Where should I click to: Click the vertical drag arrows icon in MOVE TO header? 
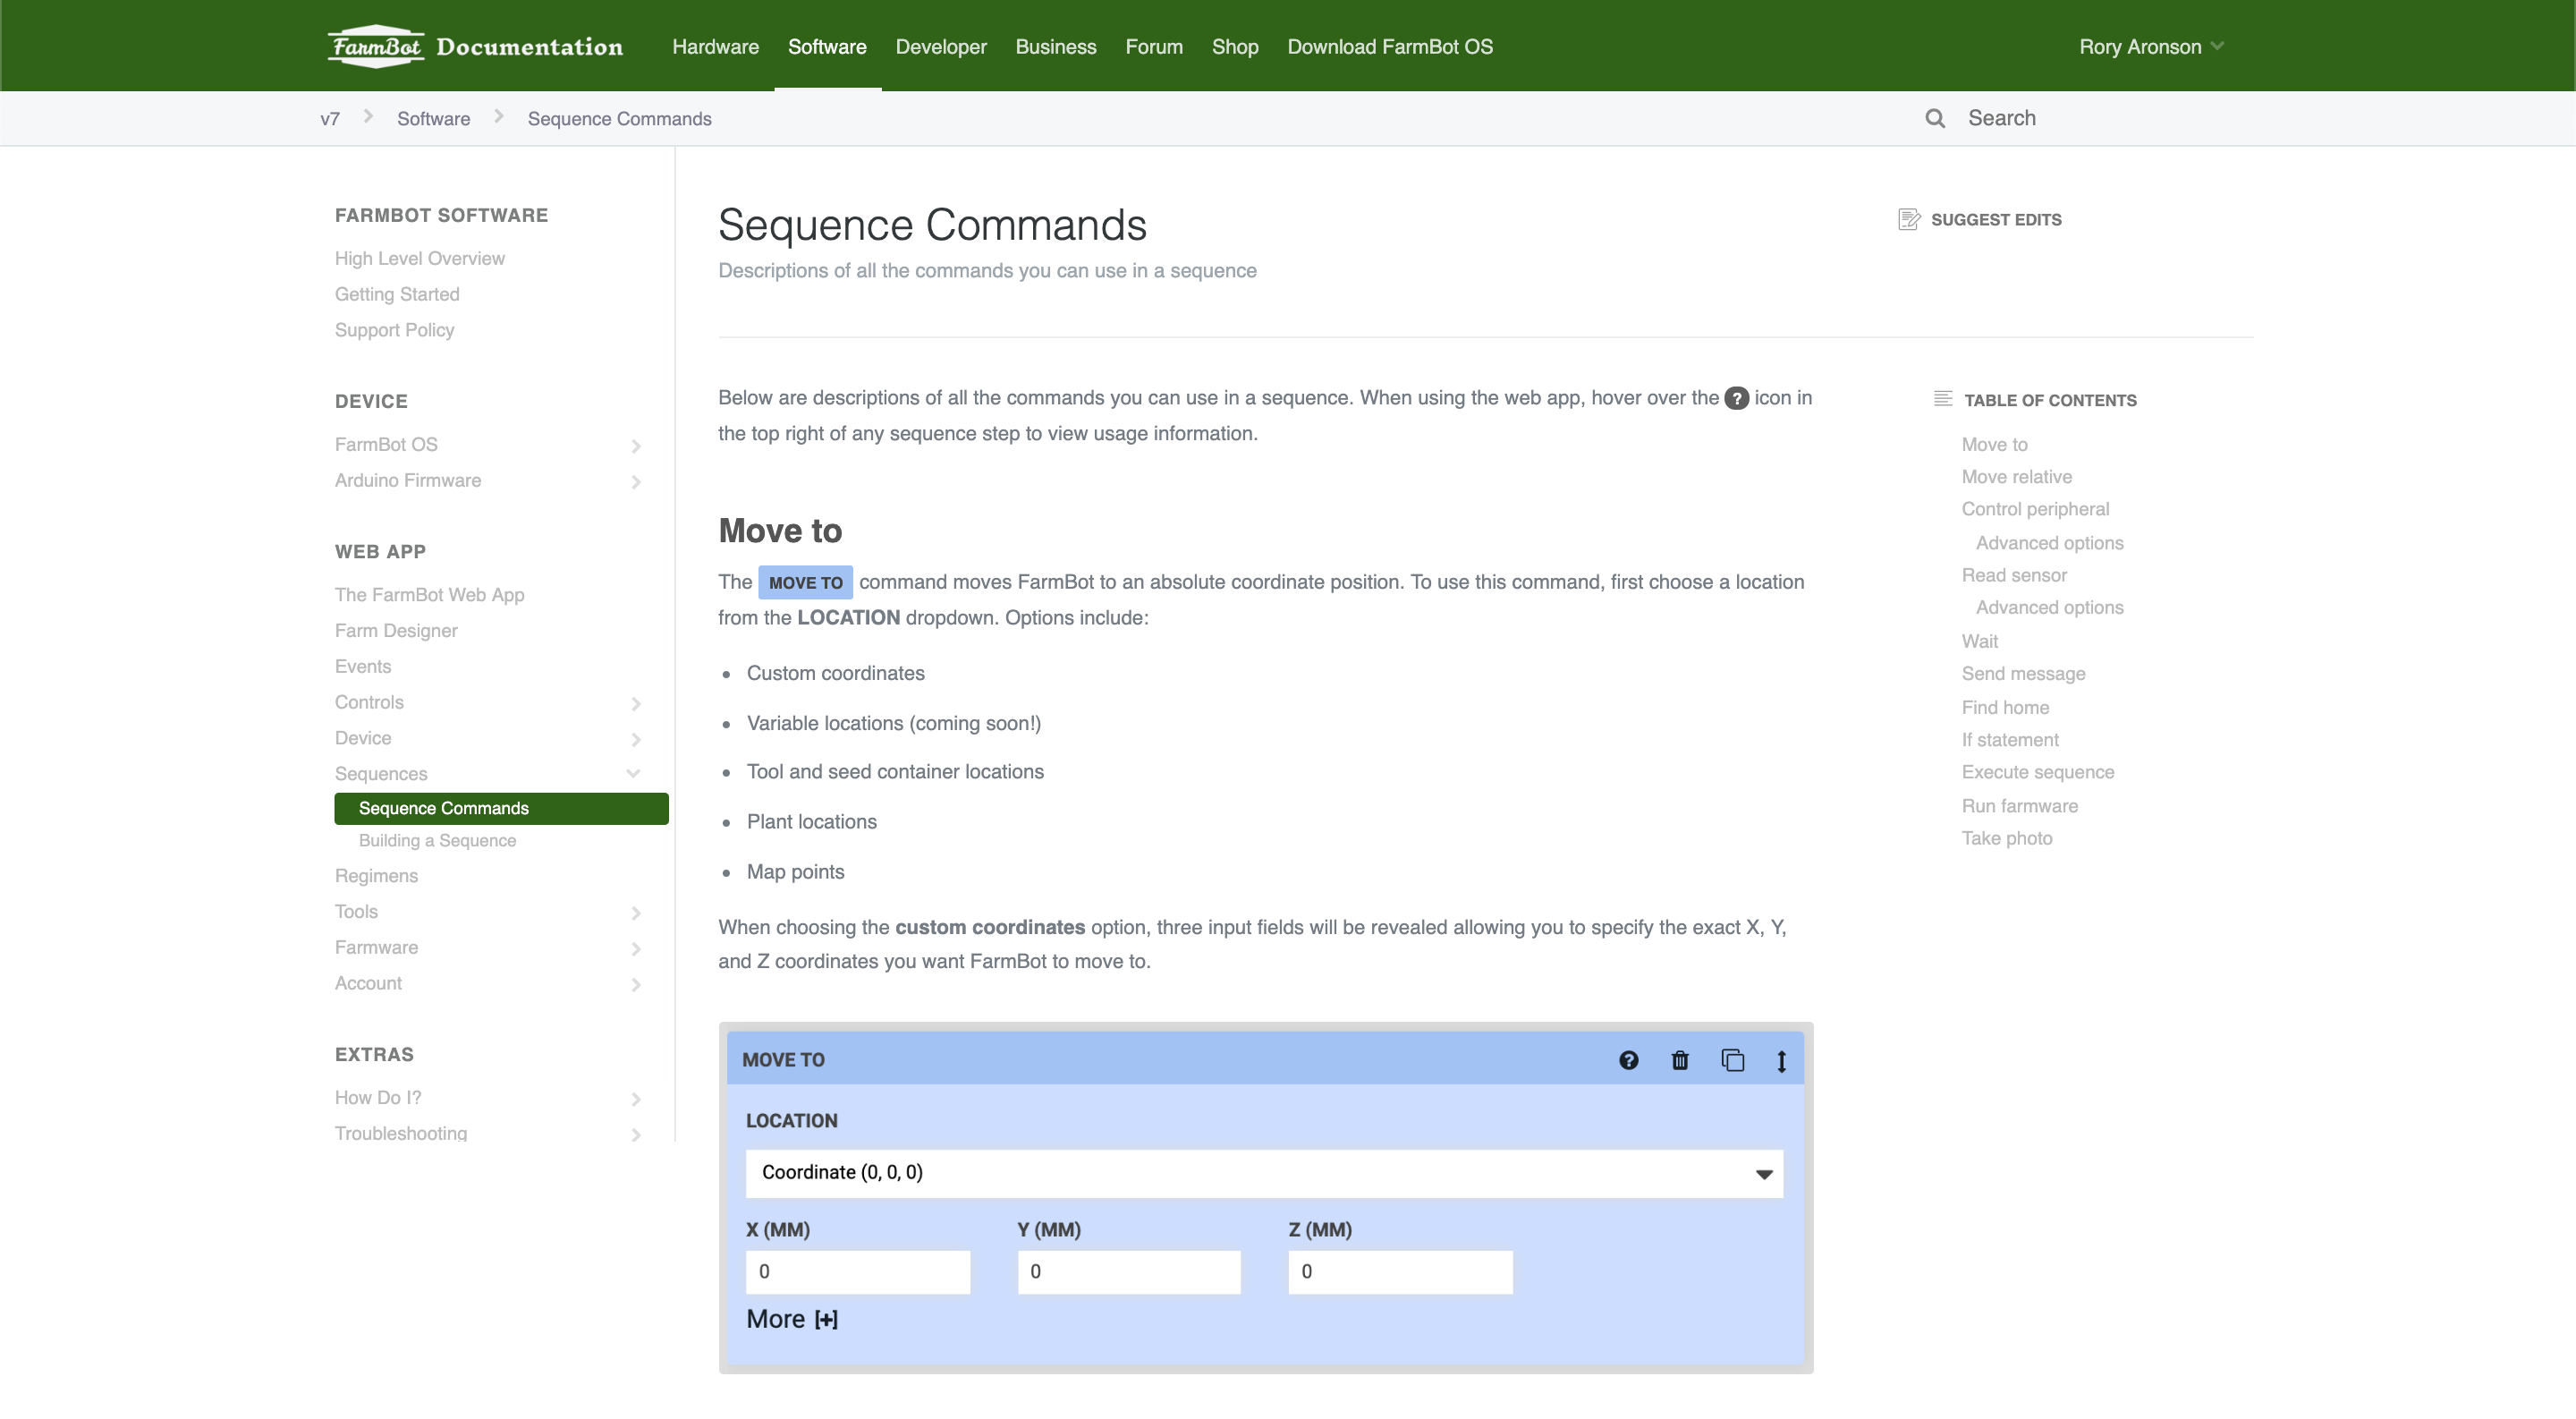click(x=1781, y=1061)
